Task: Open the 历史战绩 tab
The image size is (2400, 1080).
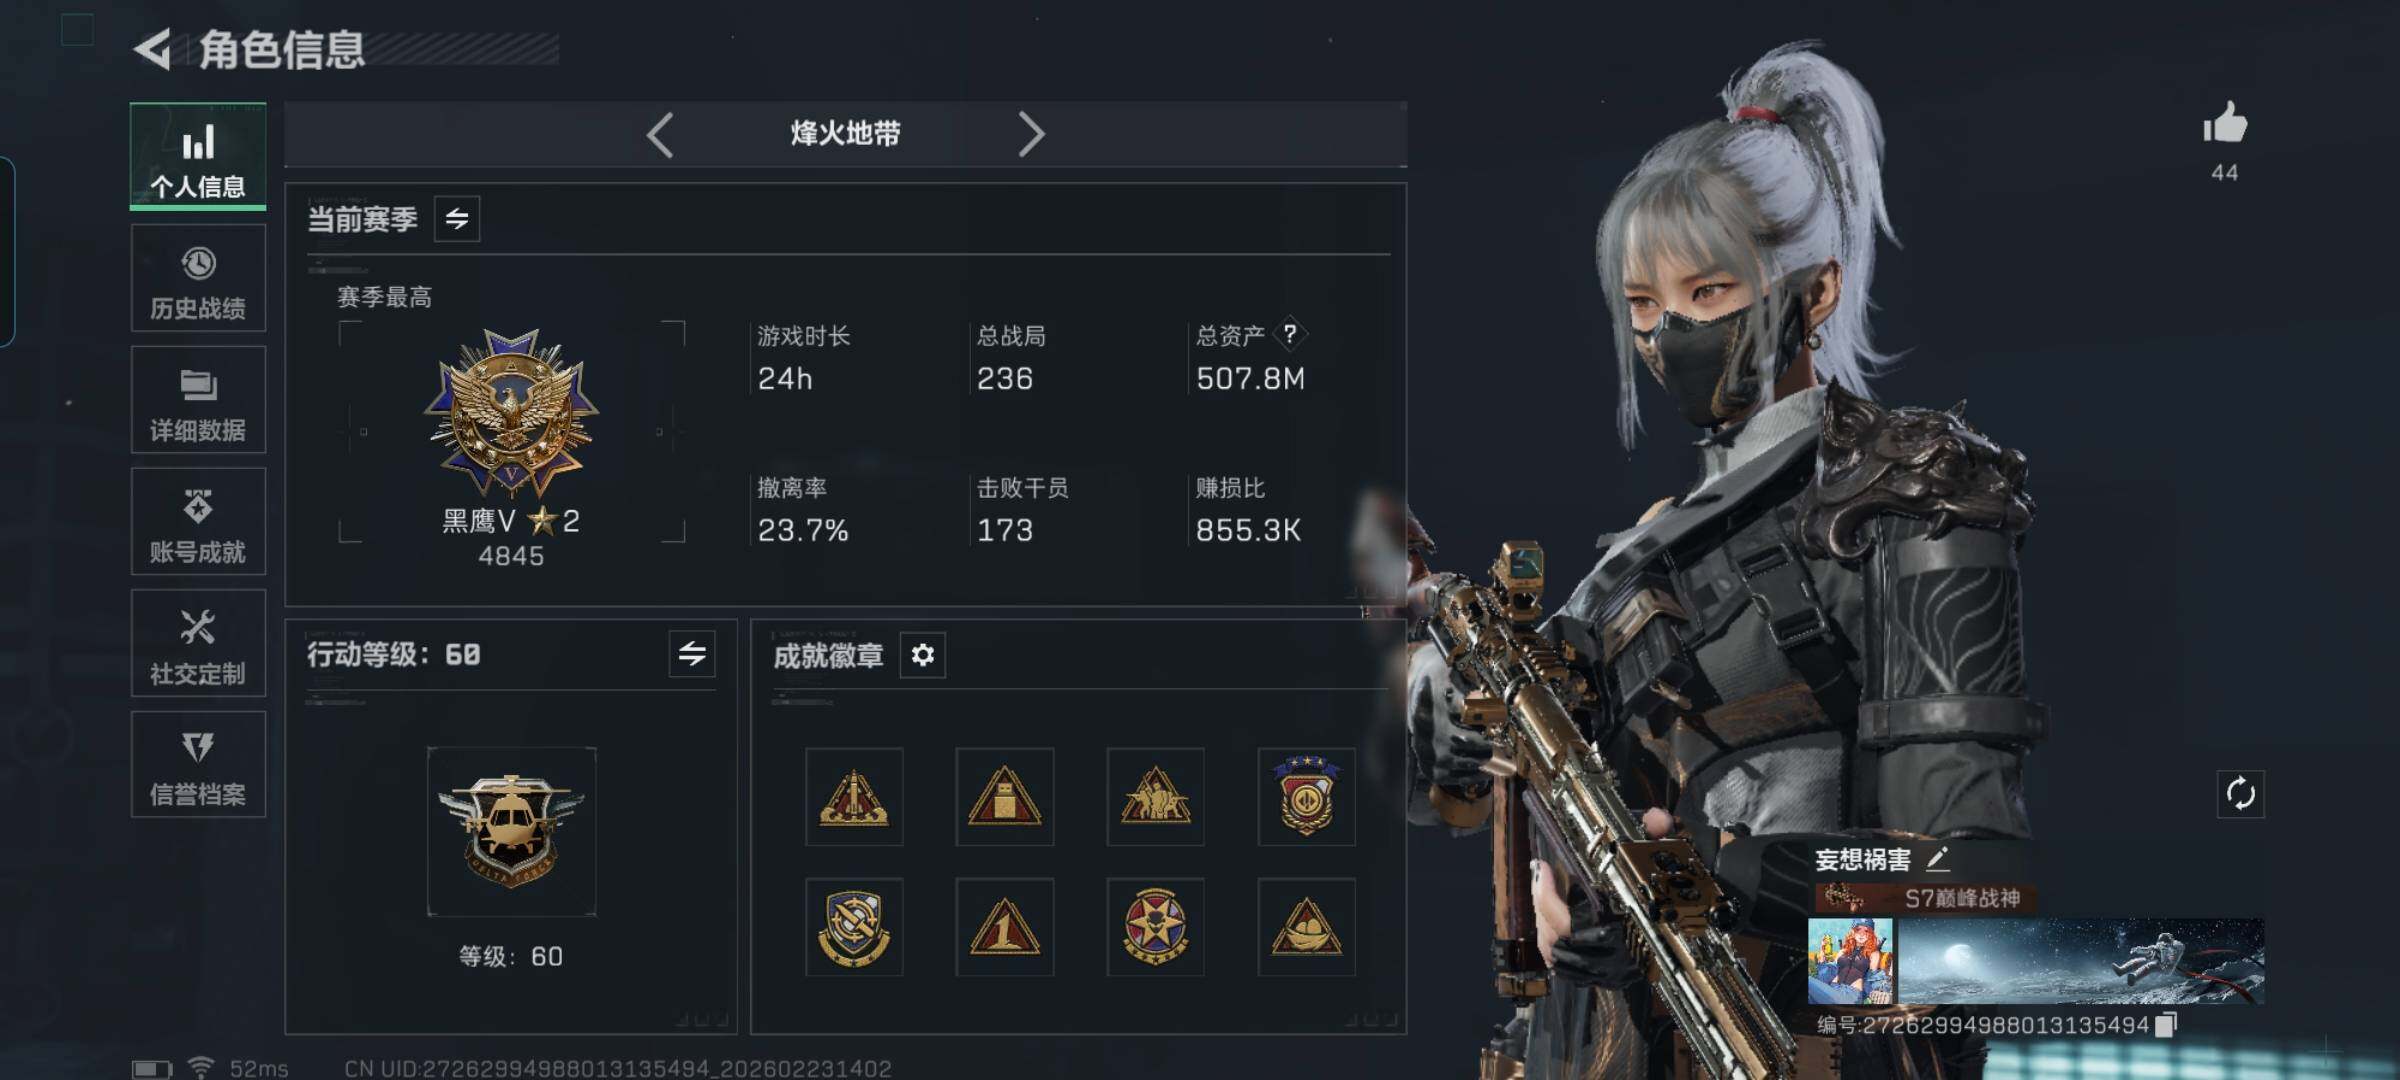Action: pos(198,279)
